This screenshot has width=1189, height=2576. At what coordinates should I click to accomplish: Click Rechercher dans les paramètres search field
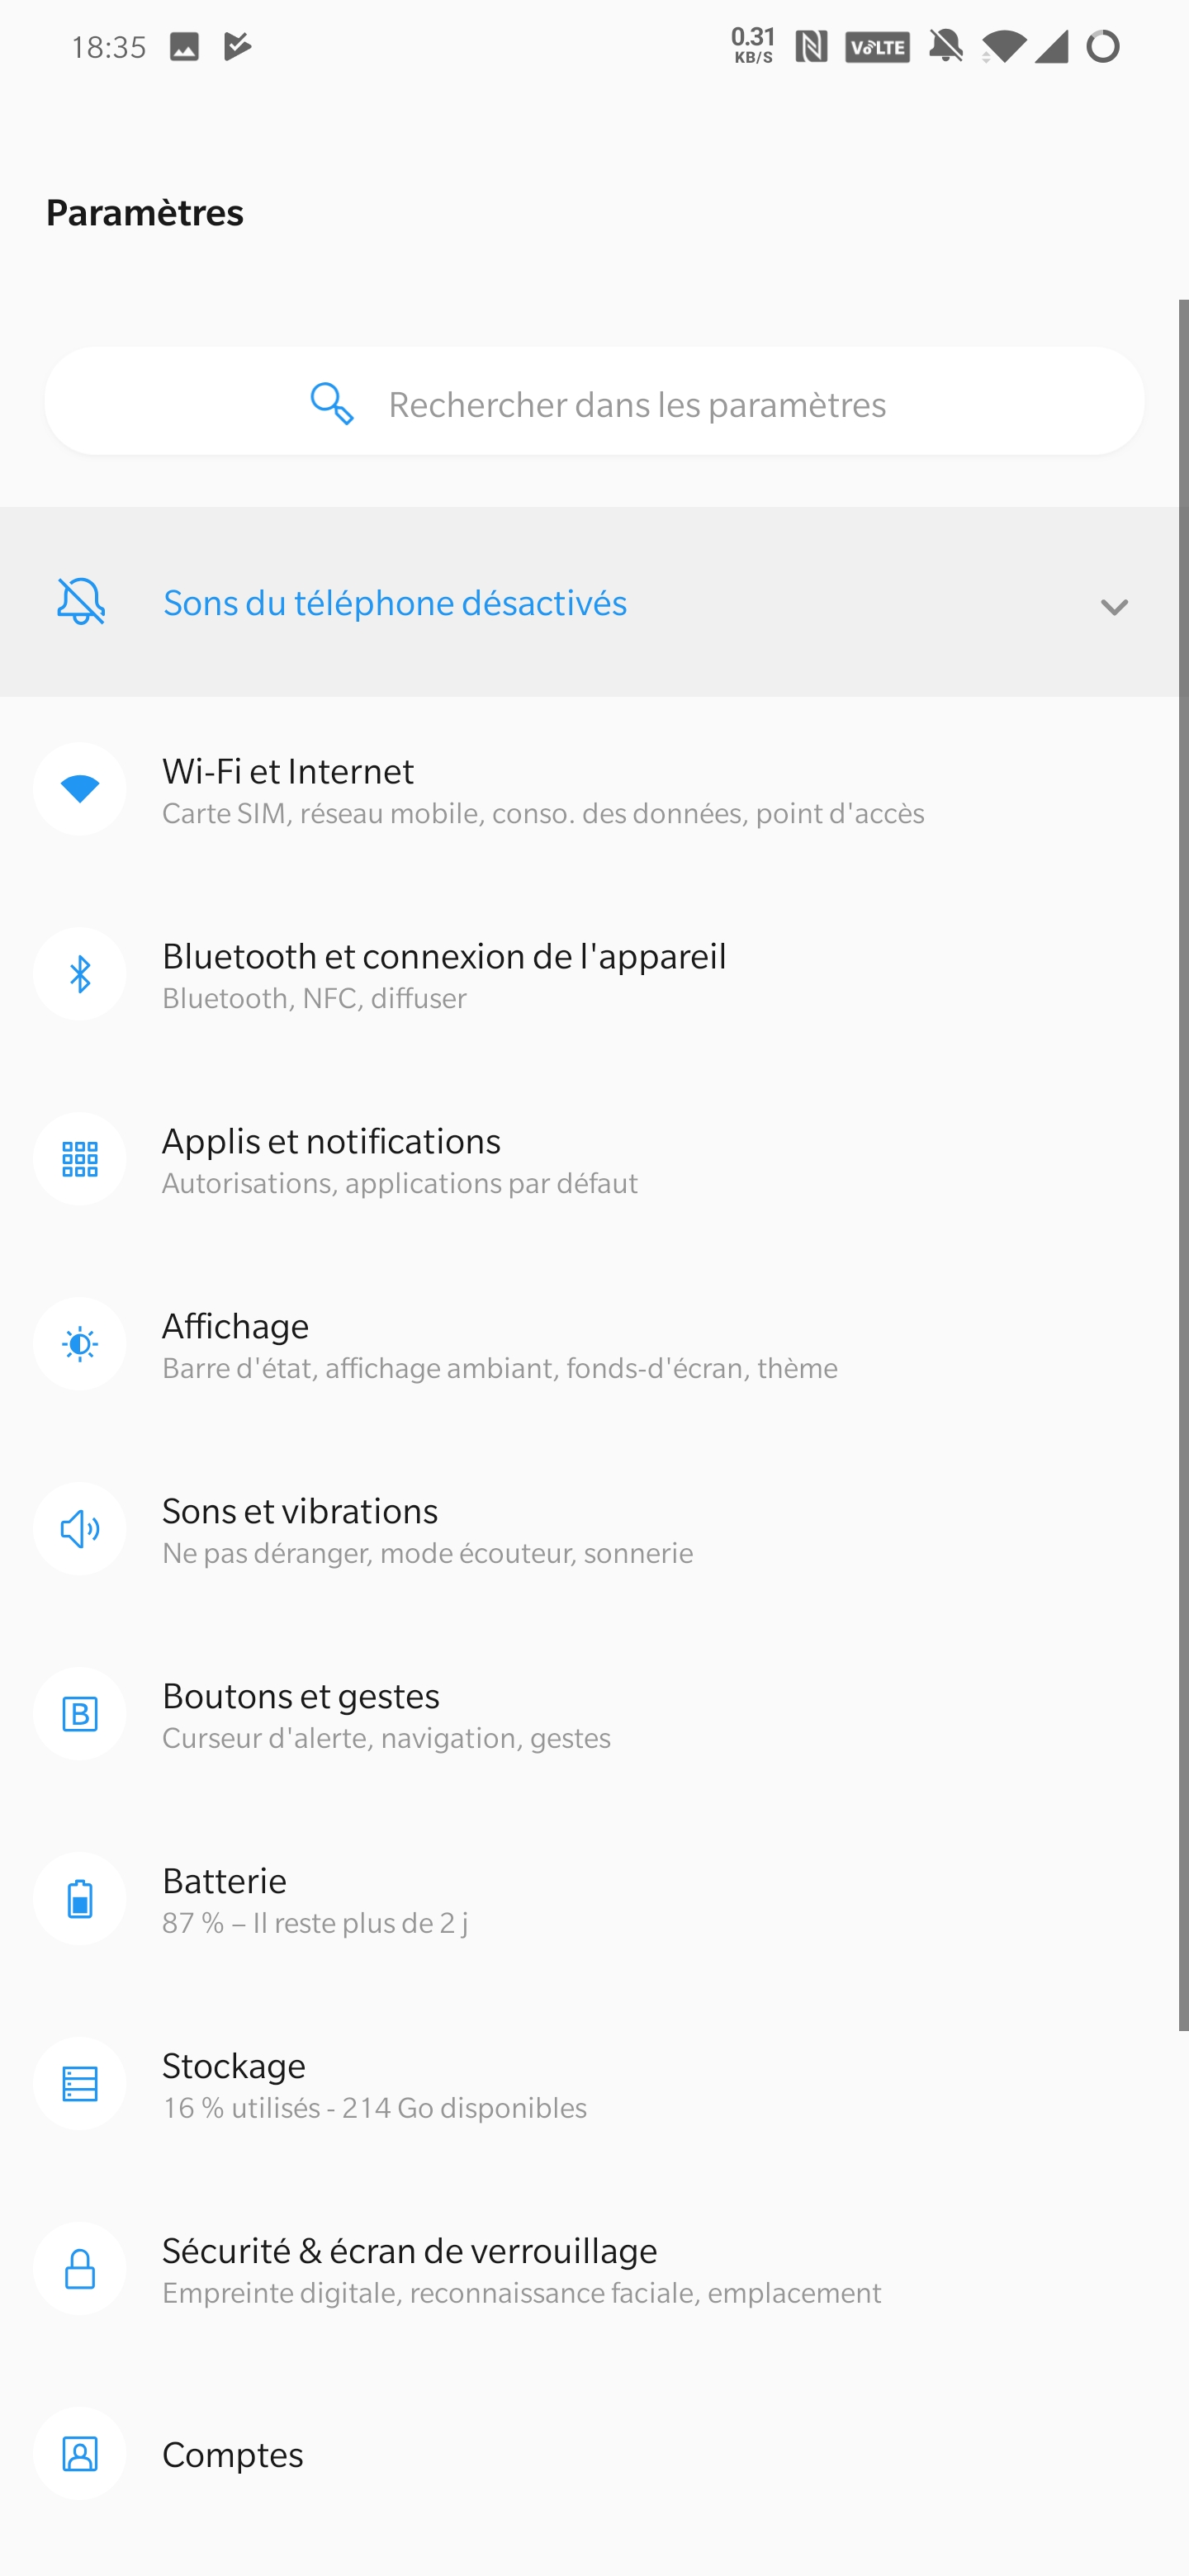(594, 402)
